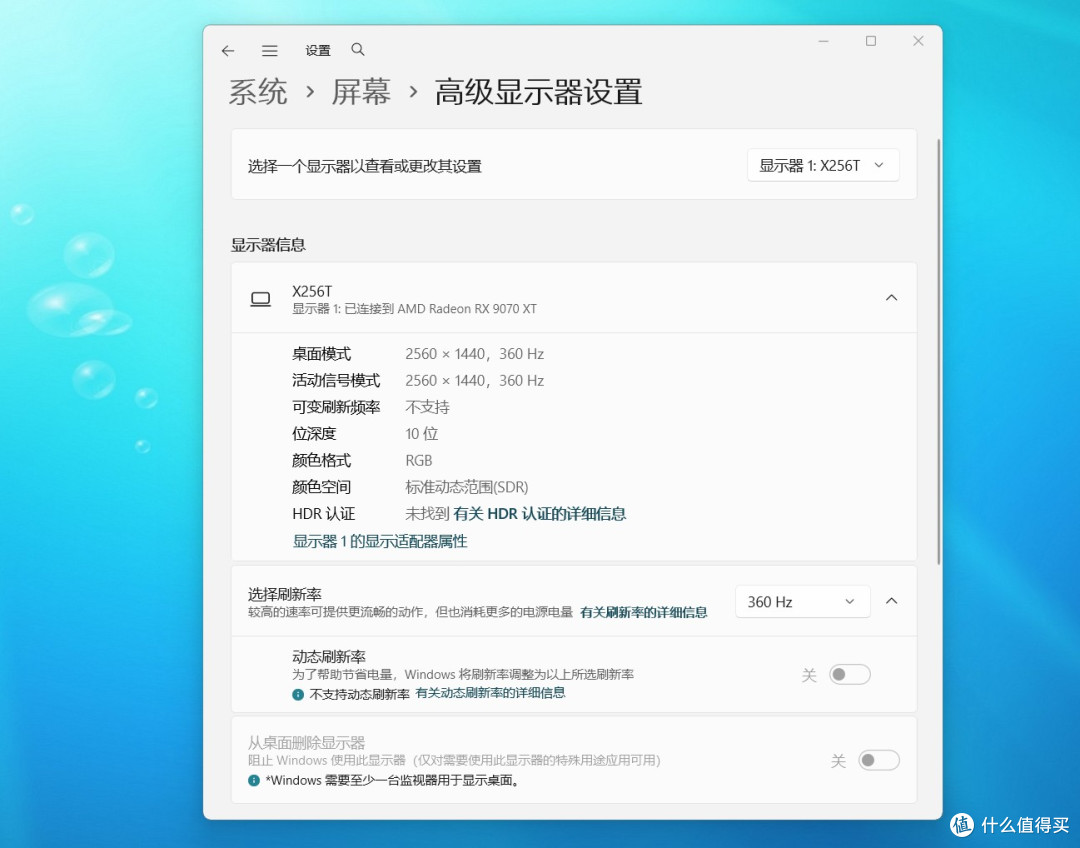Open 有关 HDR 认证的详细信息 link
1080x848 pixels.
point(539,514)
